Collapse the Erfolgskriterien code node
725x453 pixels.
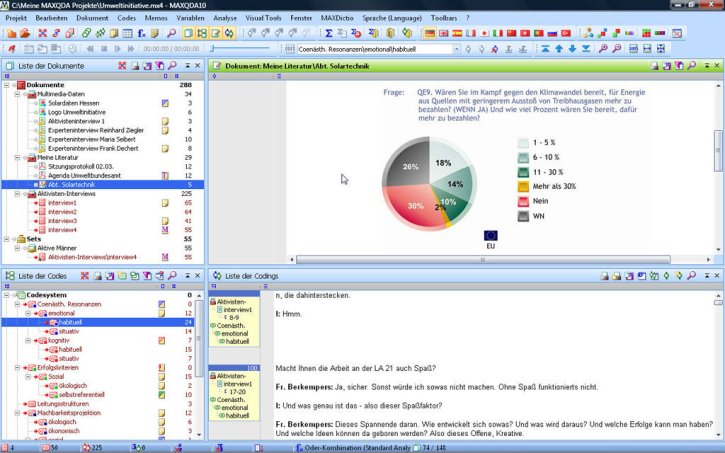pos(17,367)
